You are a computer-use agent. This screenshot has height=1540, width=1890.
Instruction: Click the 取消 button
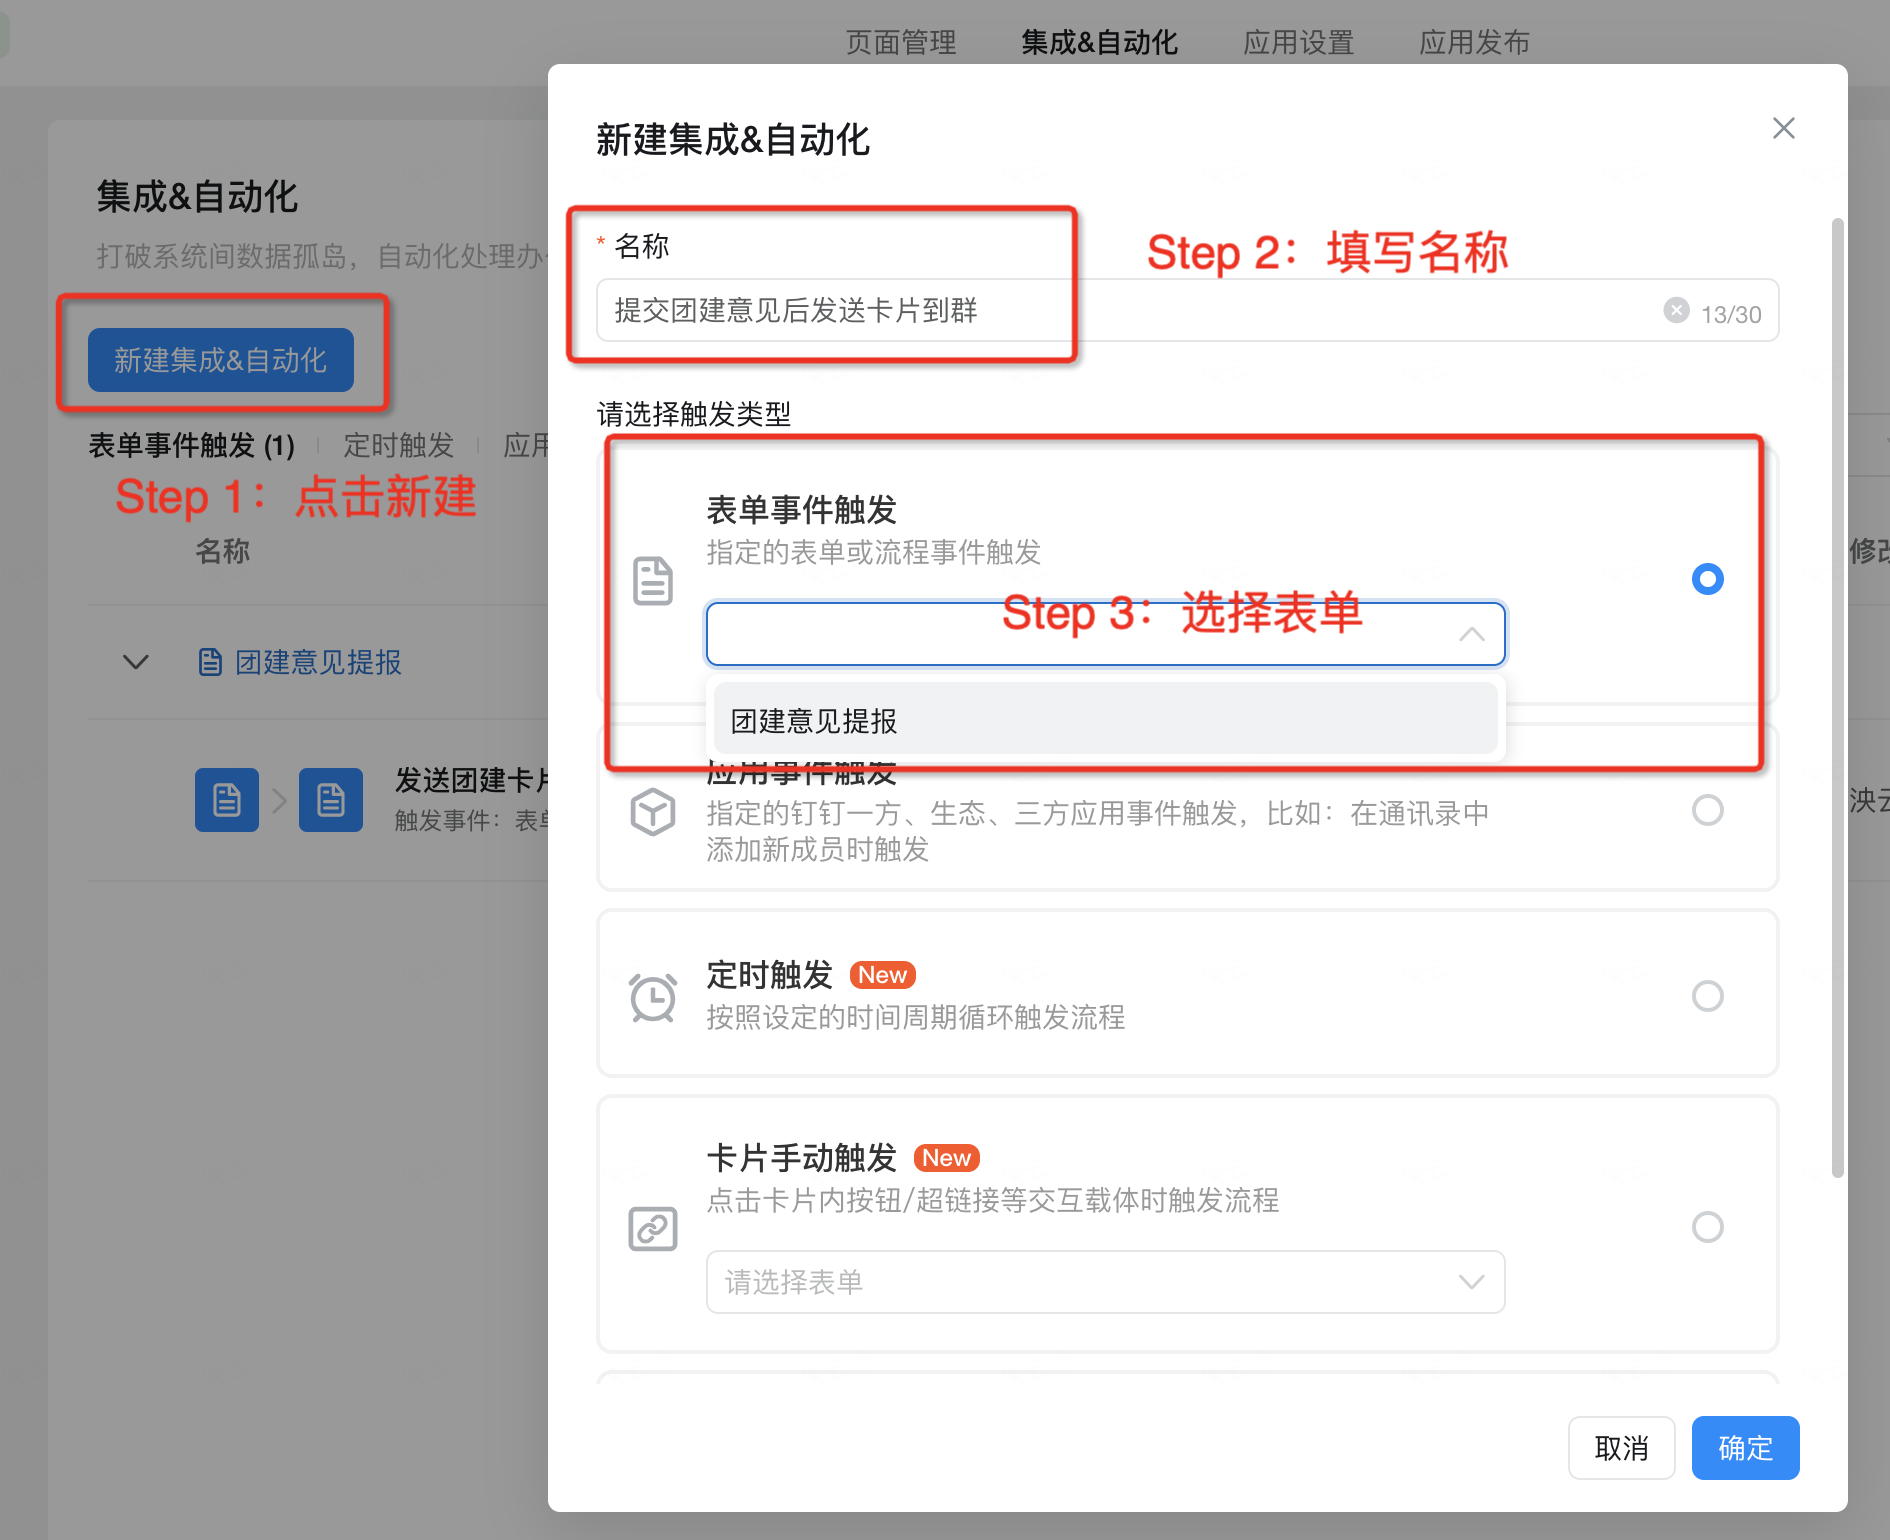coord(1621,1448)
